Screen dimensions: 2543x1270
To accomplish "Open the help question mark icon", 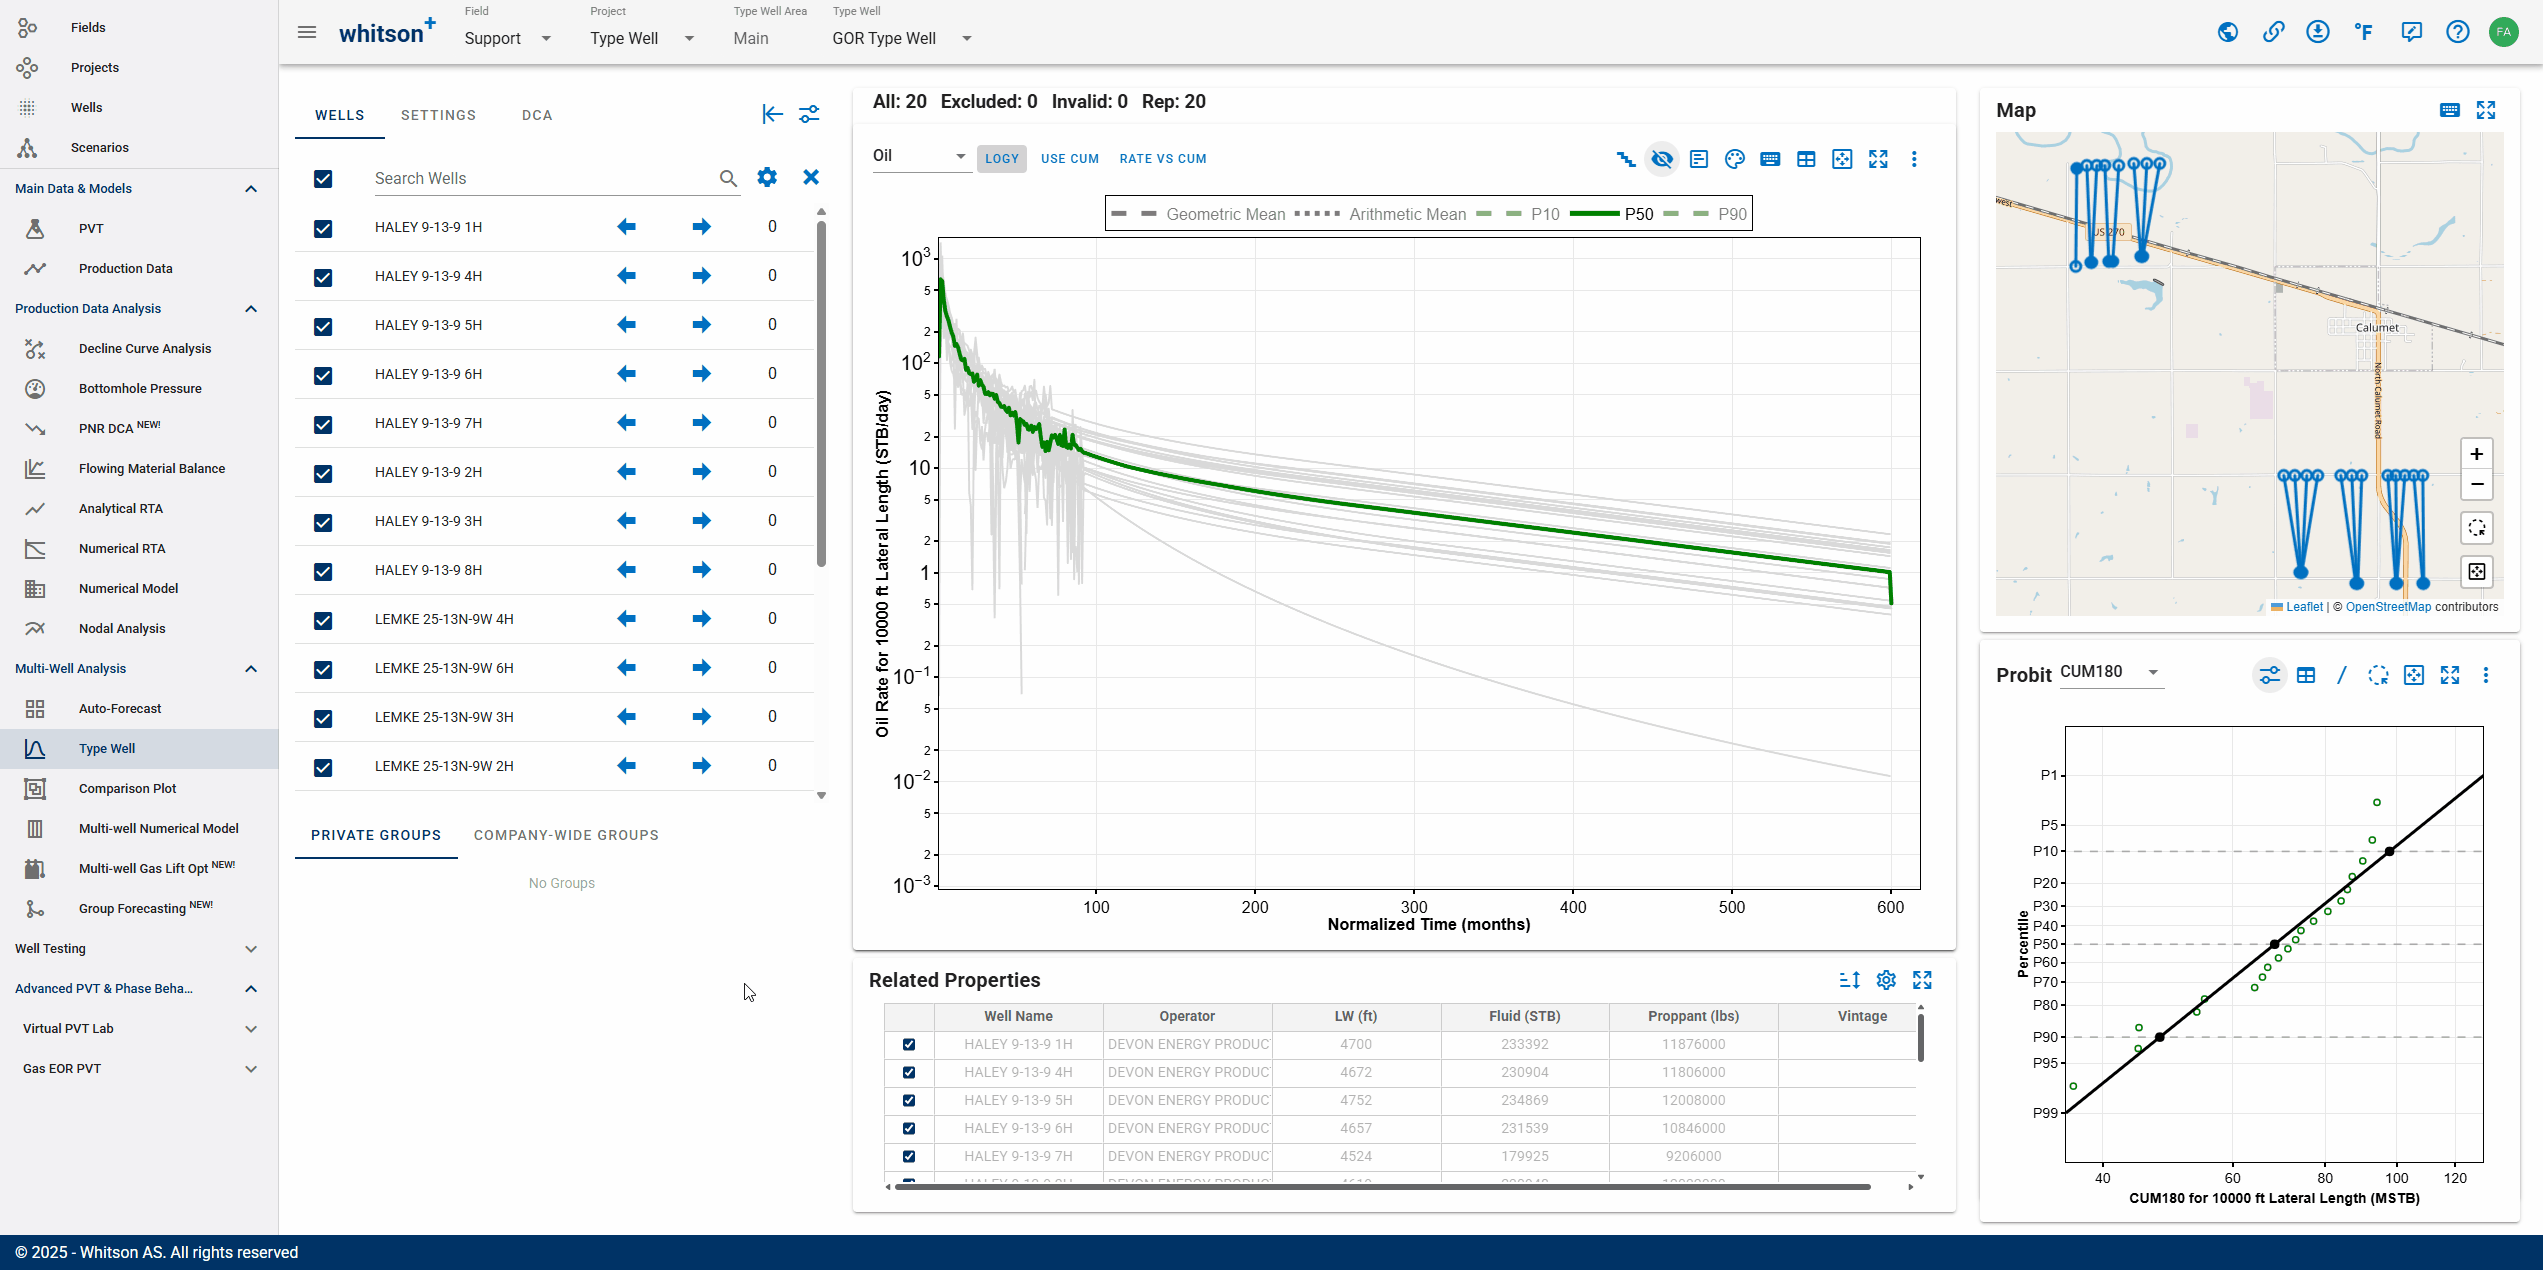I will pyautogui.click(x=2457, y=32).
